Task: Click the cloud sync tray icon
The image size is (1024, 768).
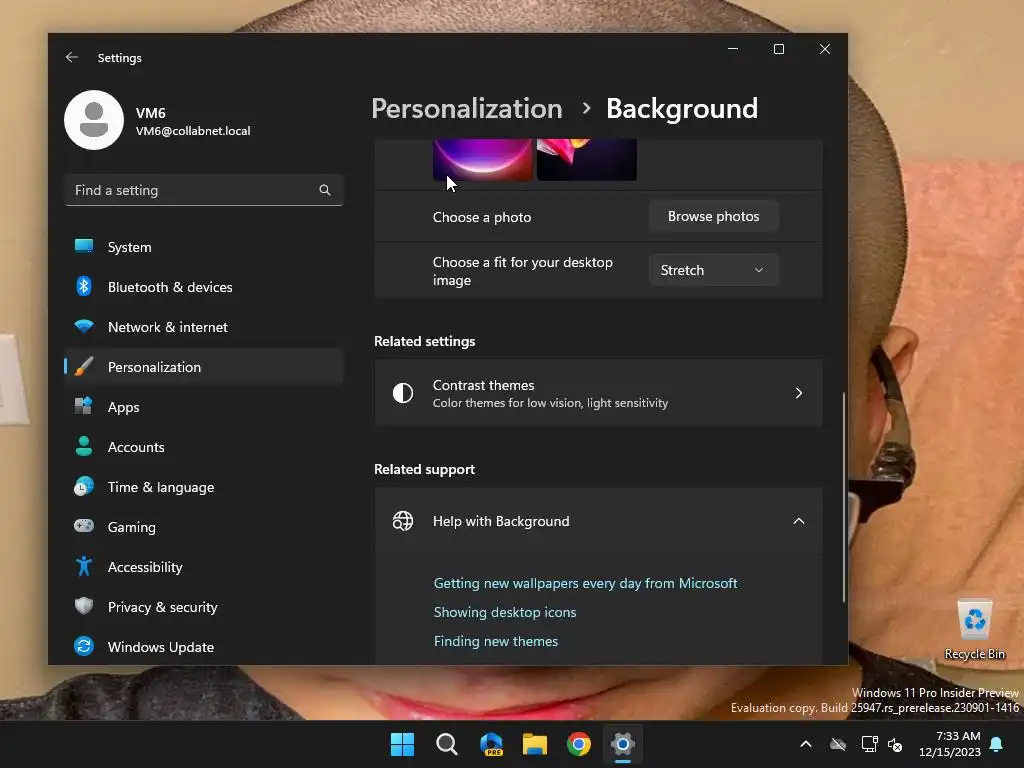Action: [838, 744]
